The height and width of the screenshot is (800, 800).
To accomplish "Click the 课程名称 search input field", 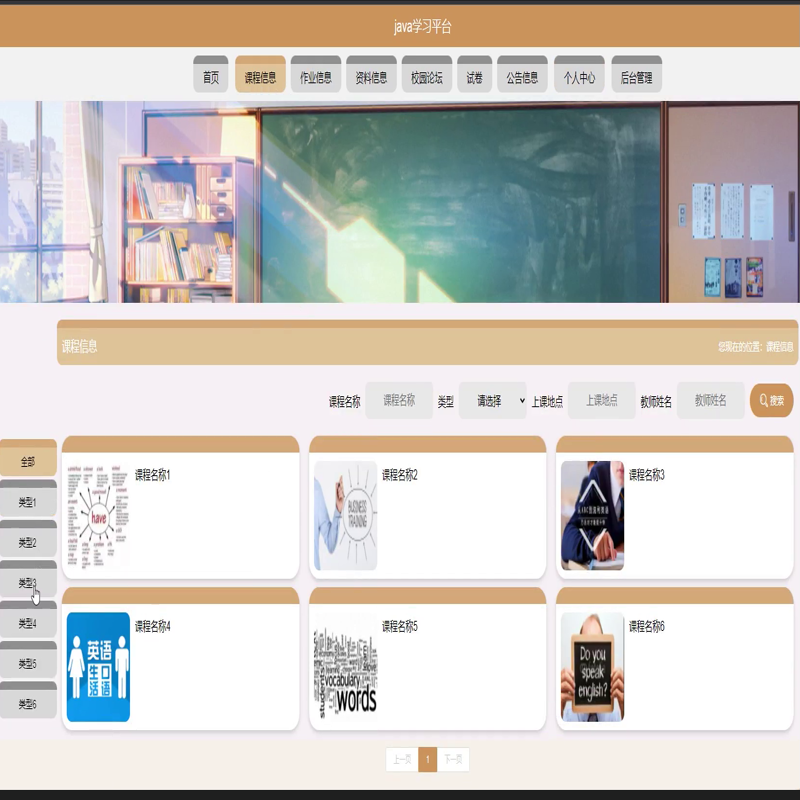I will point(399,401).
